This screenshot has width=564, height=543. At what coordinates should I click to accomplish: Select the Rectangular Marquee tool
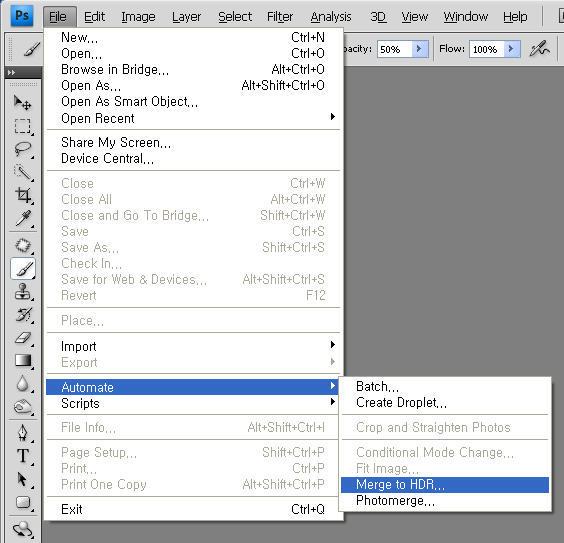click(23, 126)
